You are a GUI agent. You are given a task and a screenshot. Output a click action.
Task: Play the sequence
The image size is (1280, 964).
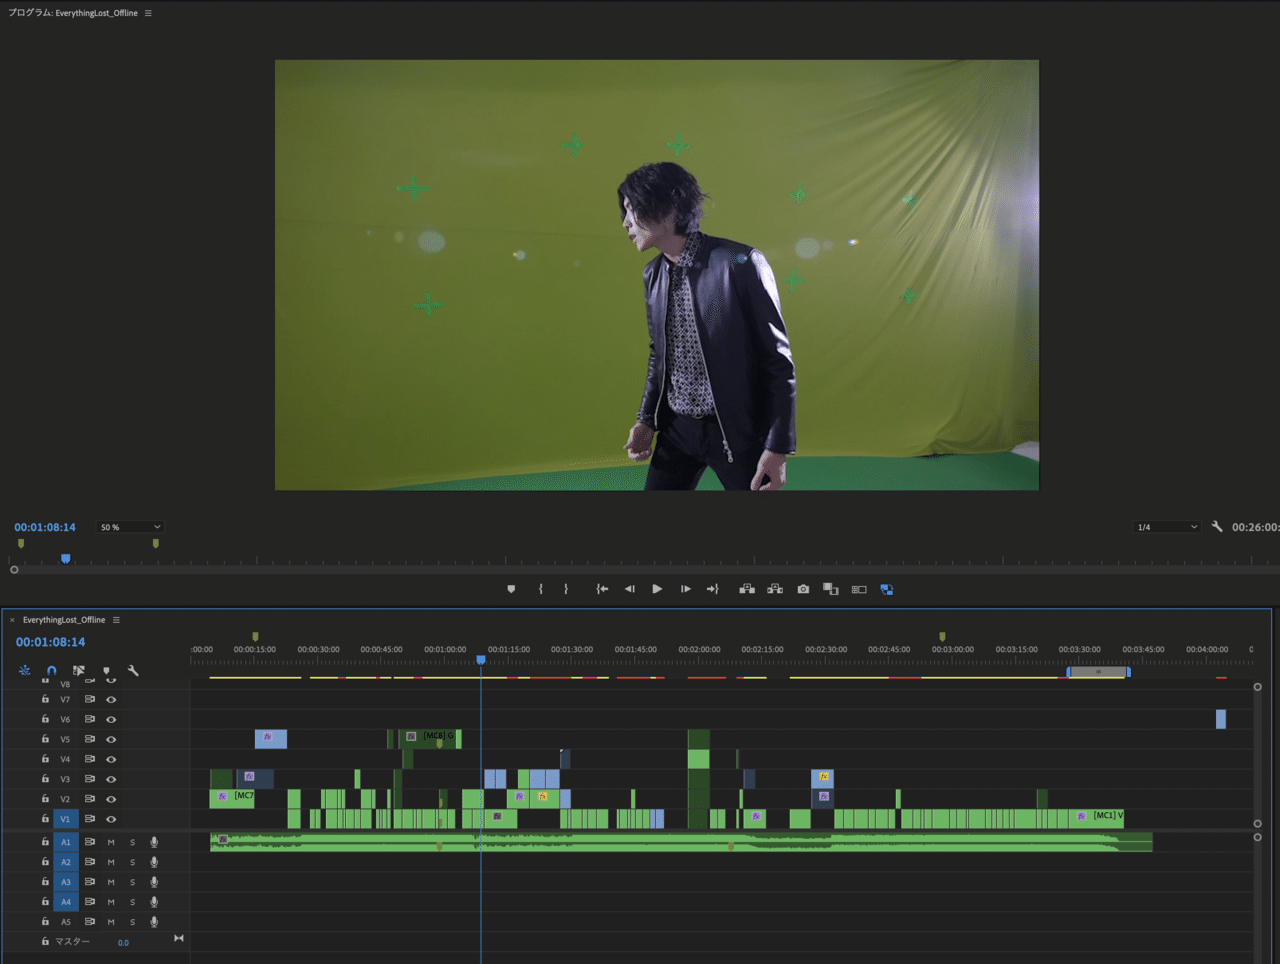657,589
